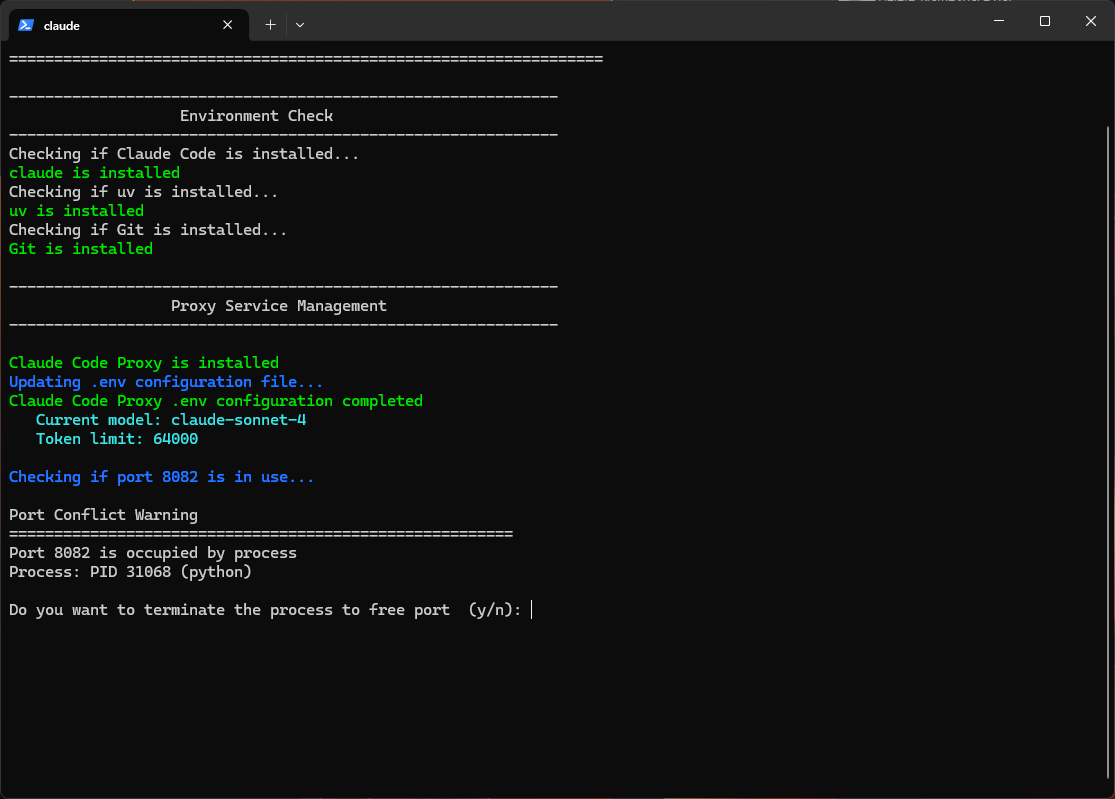This screenshot has height=799, width=1115.
Task: Click the 'Environment Check' heading
Action: coord(256,116)
